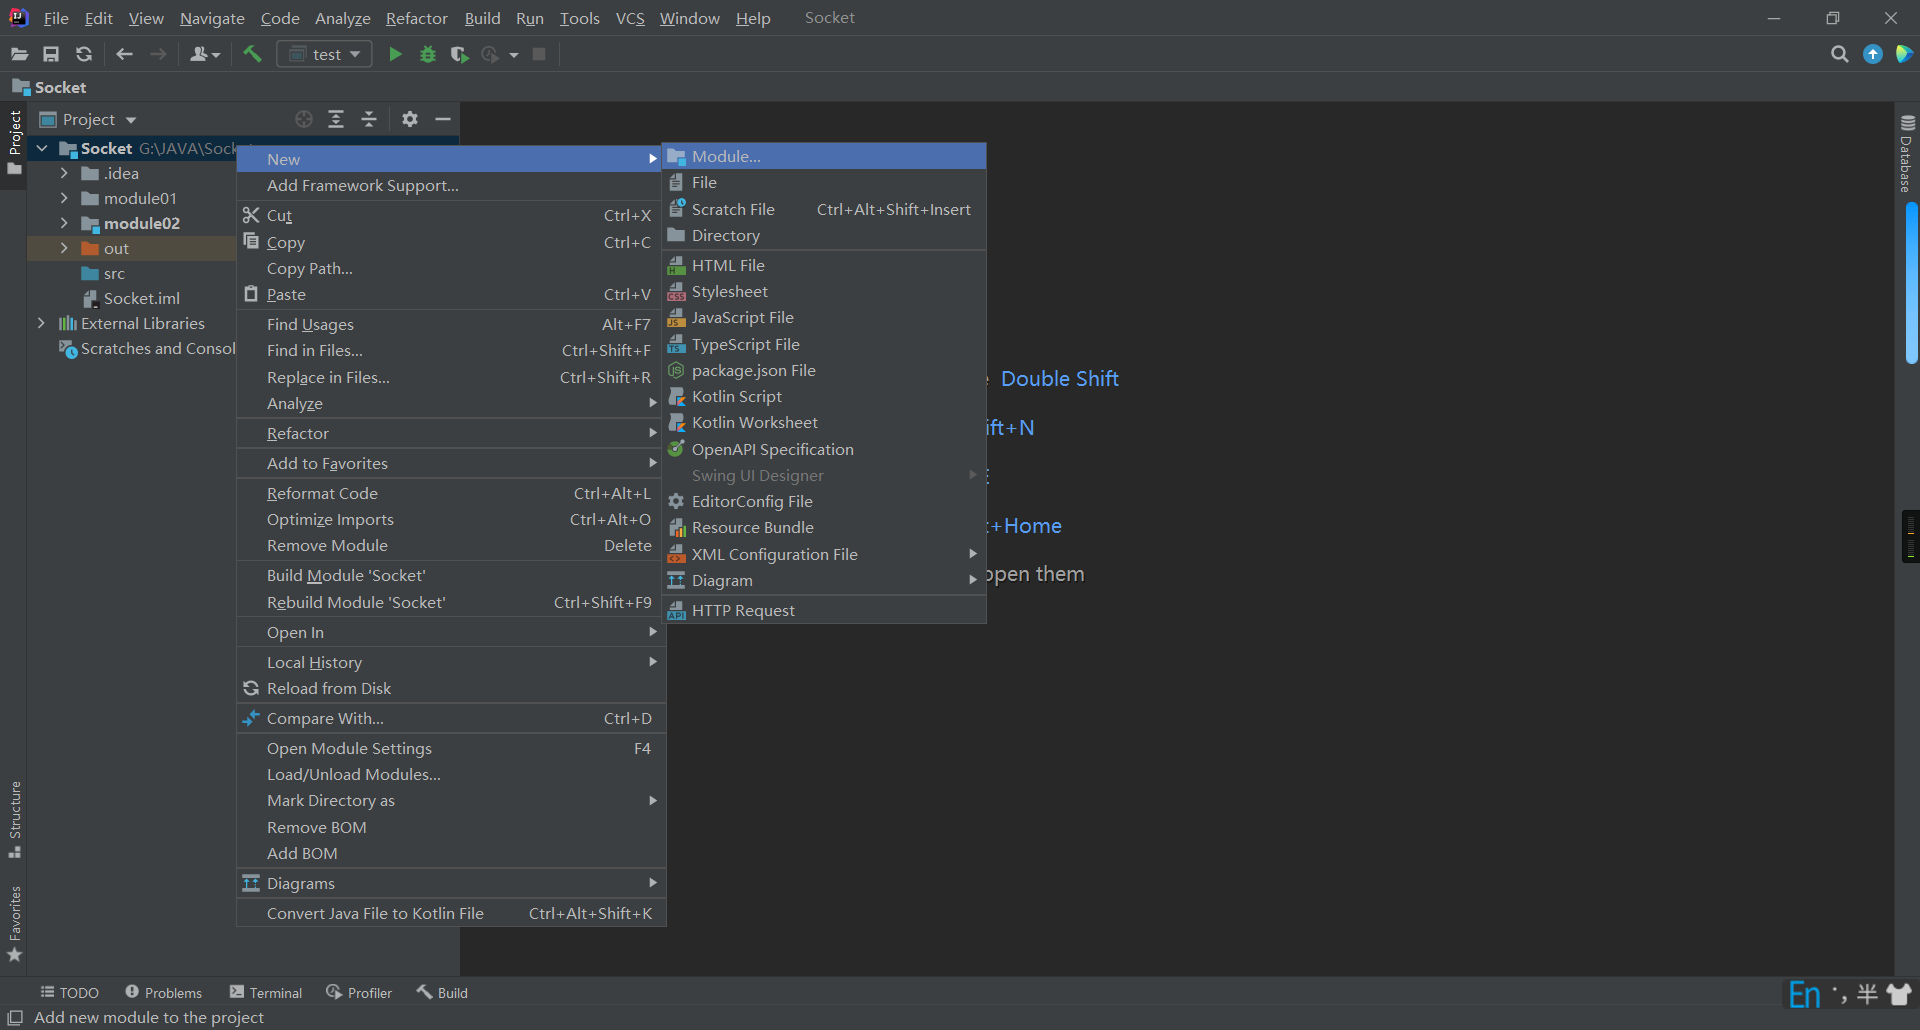Choose Directory in New submenu
The image size is (1920, 1030).
pos(824,235)
